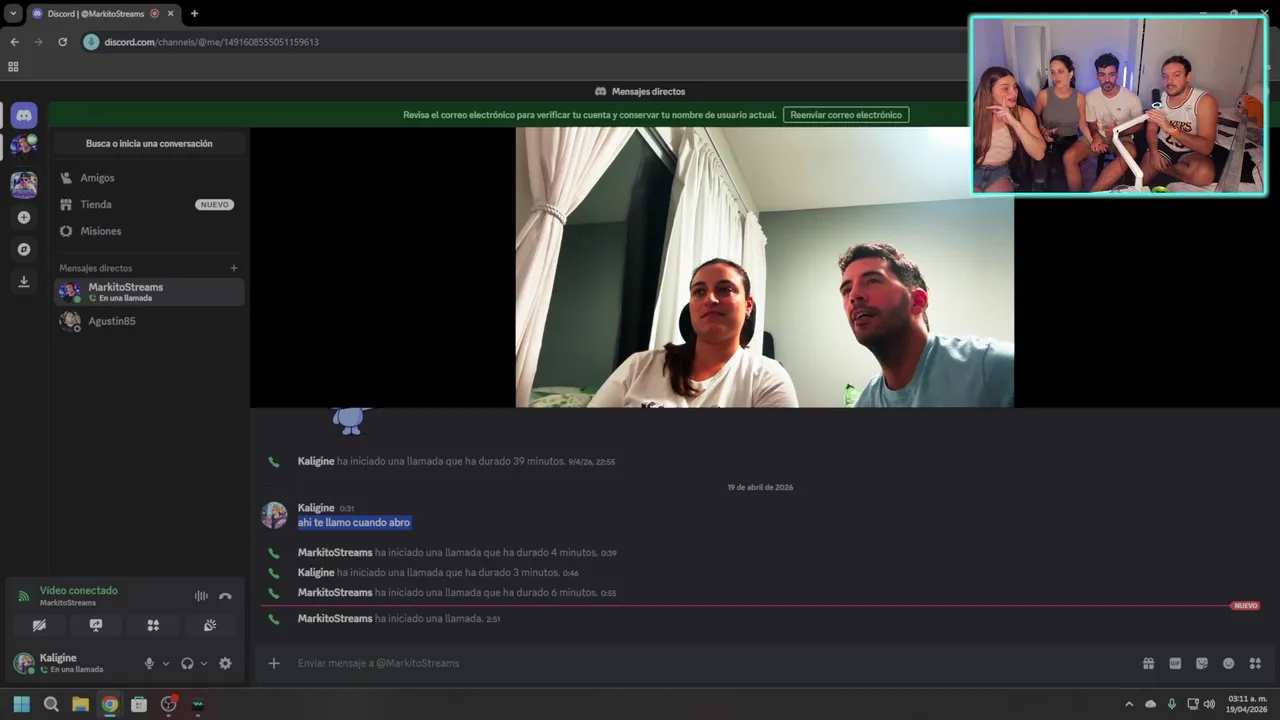1280x720 pixels.
Task: Open the first server avatar in sidebar
Action: [24, 146]
